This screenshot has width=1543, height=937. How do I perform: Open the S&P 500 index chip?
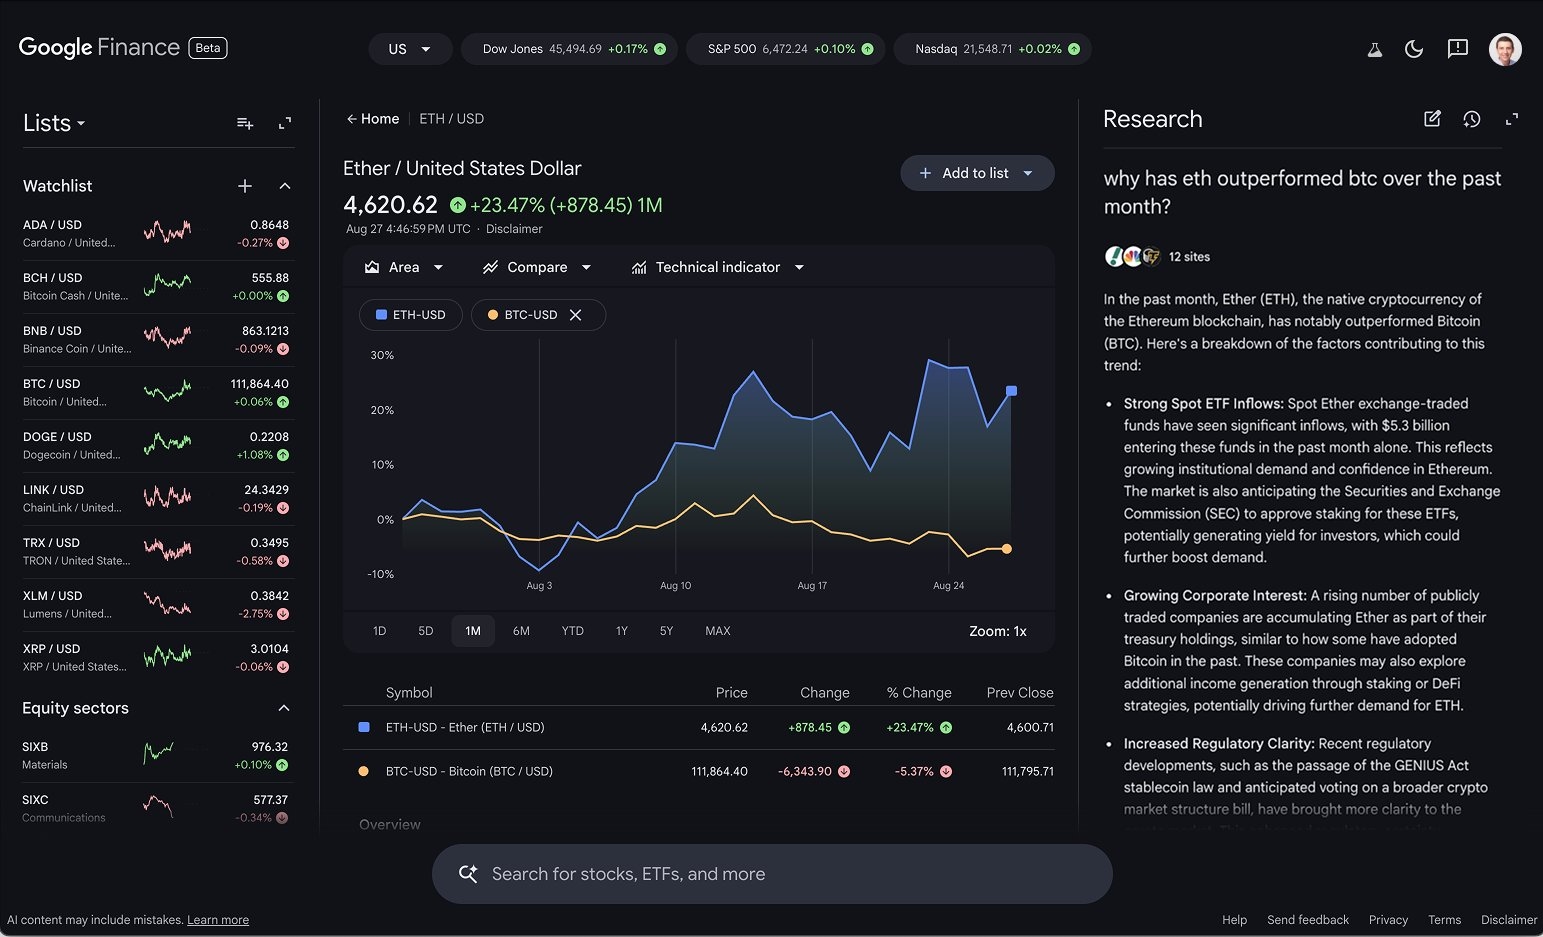[x=786, y=49]
